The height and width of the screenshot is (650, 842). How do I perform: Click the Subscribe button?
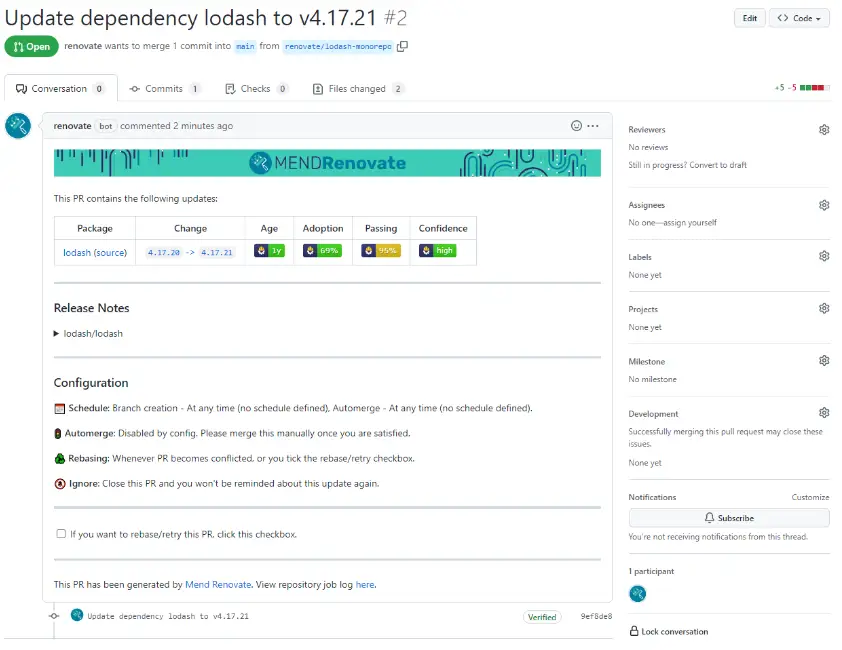pos(729,518)
